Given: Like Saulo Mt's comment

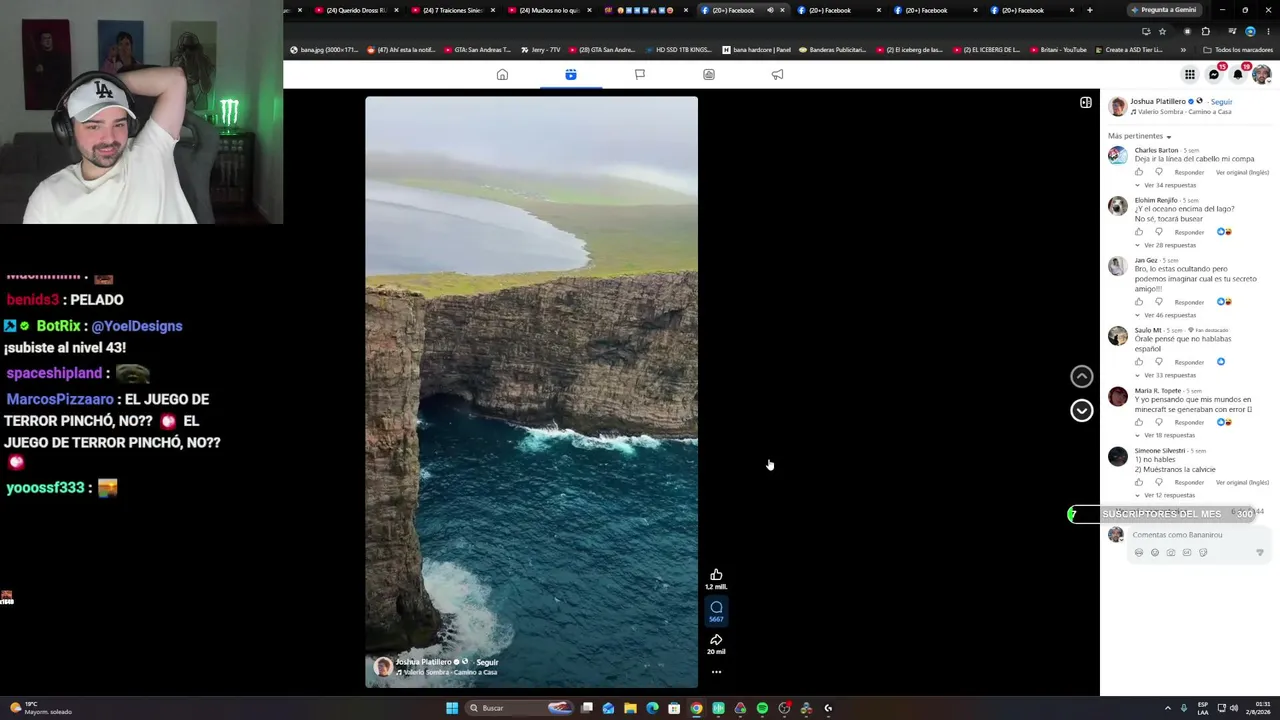Looking at the screenshot, I should (1139, 362).
